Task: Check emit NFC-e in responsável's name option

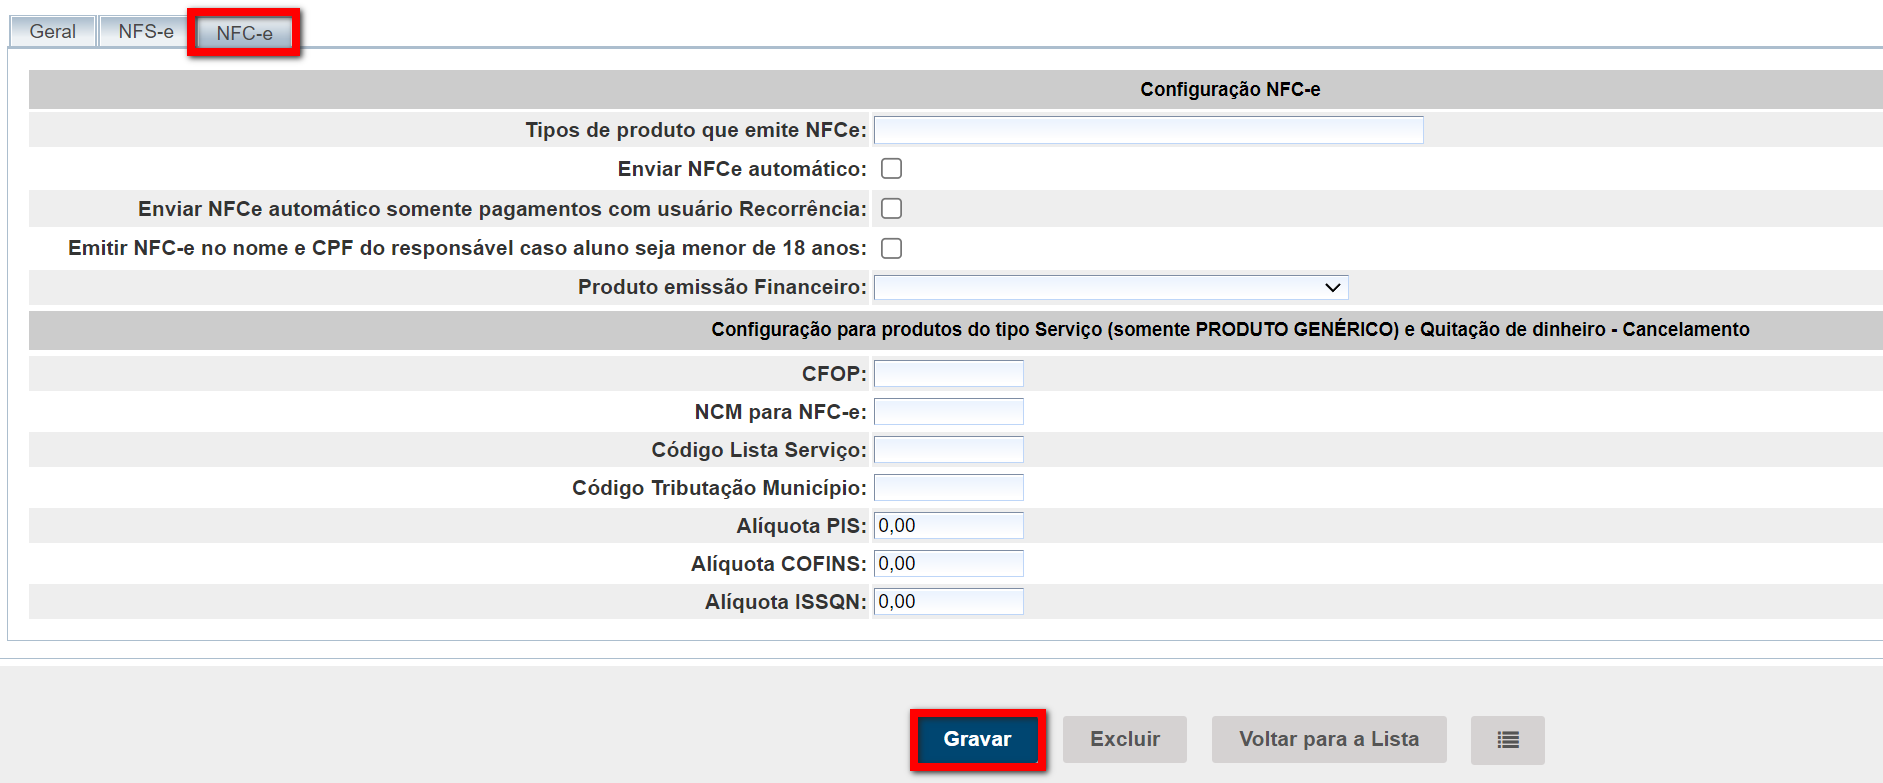Action: pos(891,248)
